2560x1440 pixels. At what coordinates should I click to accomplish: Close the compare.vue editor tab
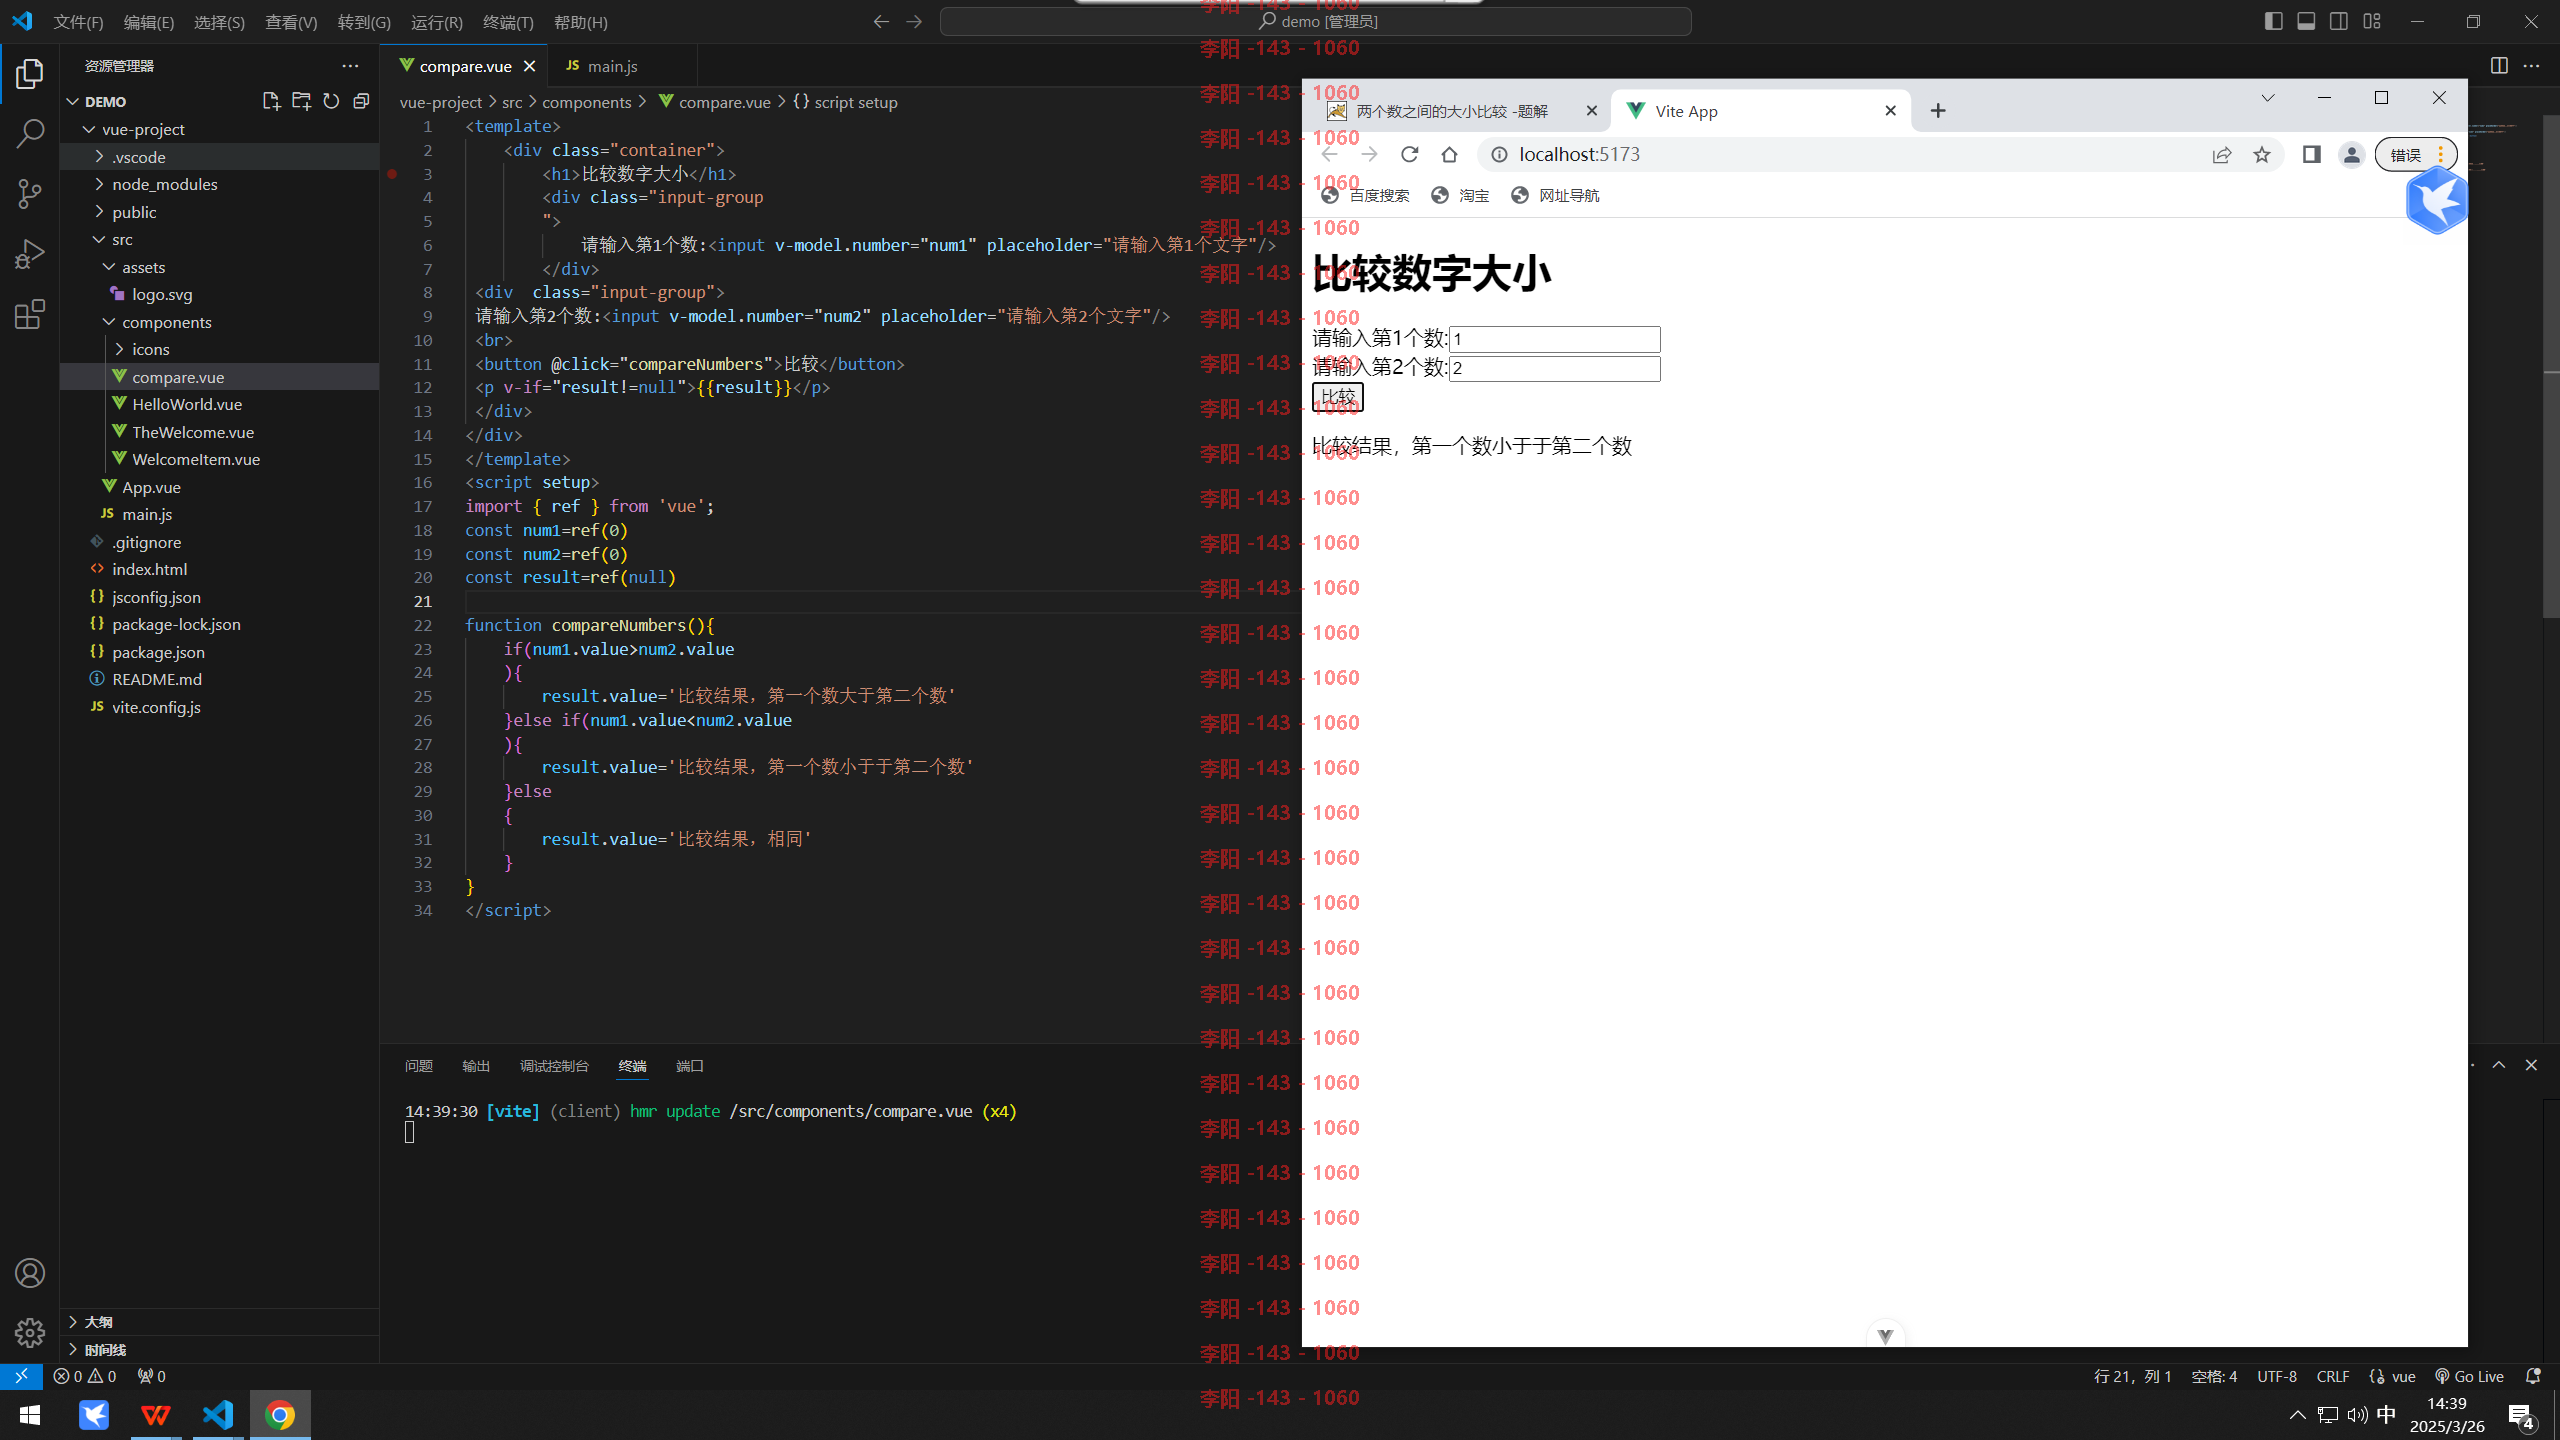click(529, 66)
